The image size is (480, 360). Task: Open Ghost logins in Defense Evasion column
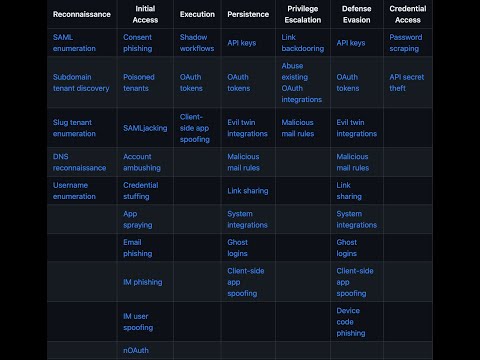pyautogui.click(x=347, y=248)
